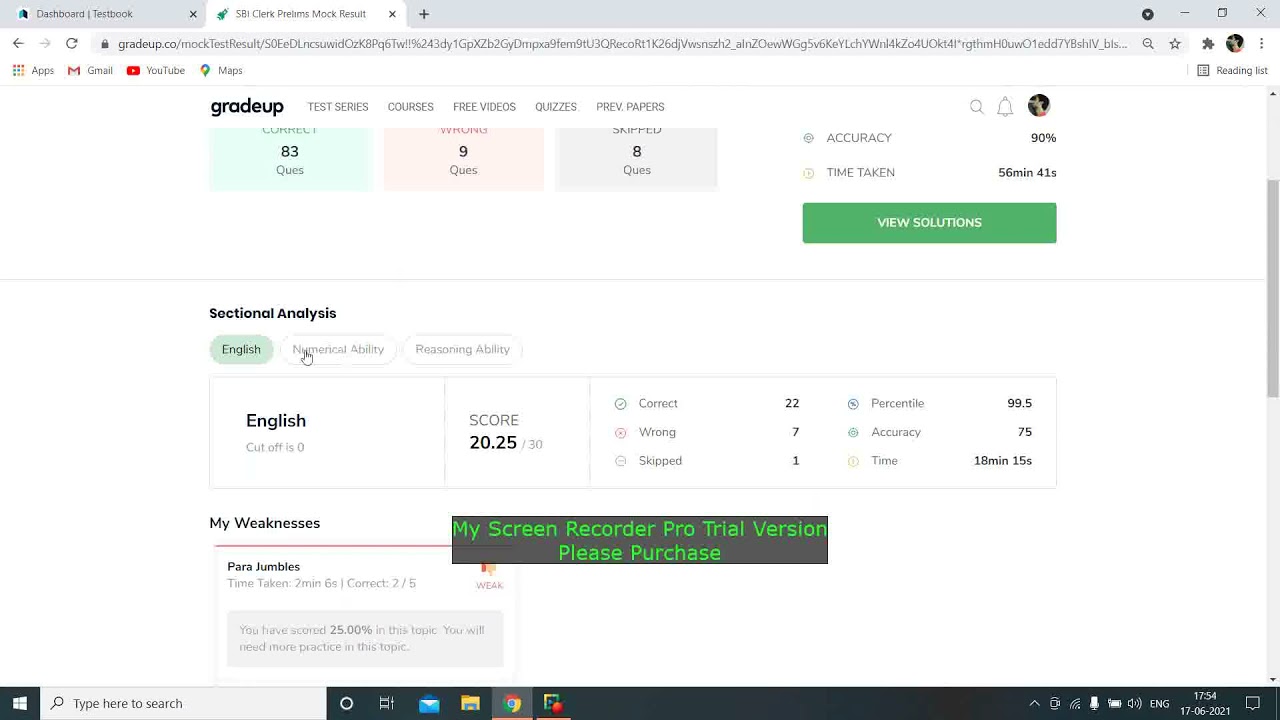Go back using the browser back arrow
Image resolution: width=1280 pixels, height=720 pixels.
click(18, 43)
